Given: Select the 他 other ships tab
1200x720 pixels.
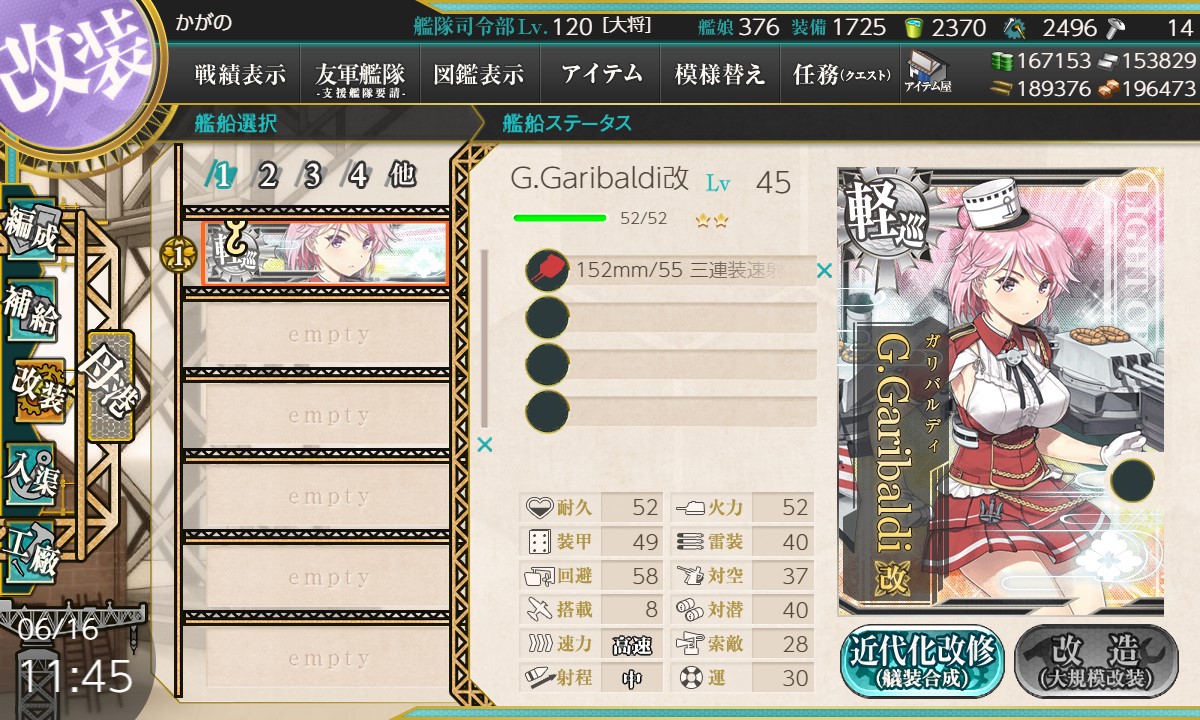Looking at the screenshot, I should (x=402, y=175).
